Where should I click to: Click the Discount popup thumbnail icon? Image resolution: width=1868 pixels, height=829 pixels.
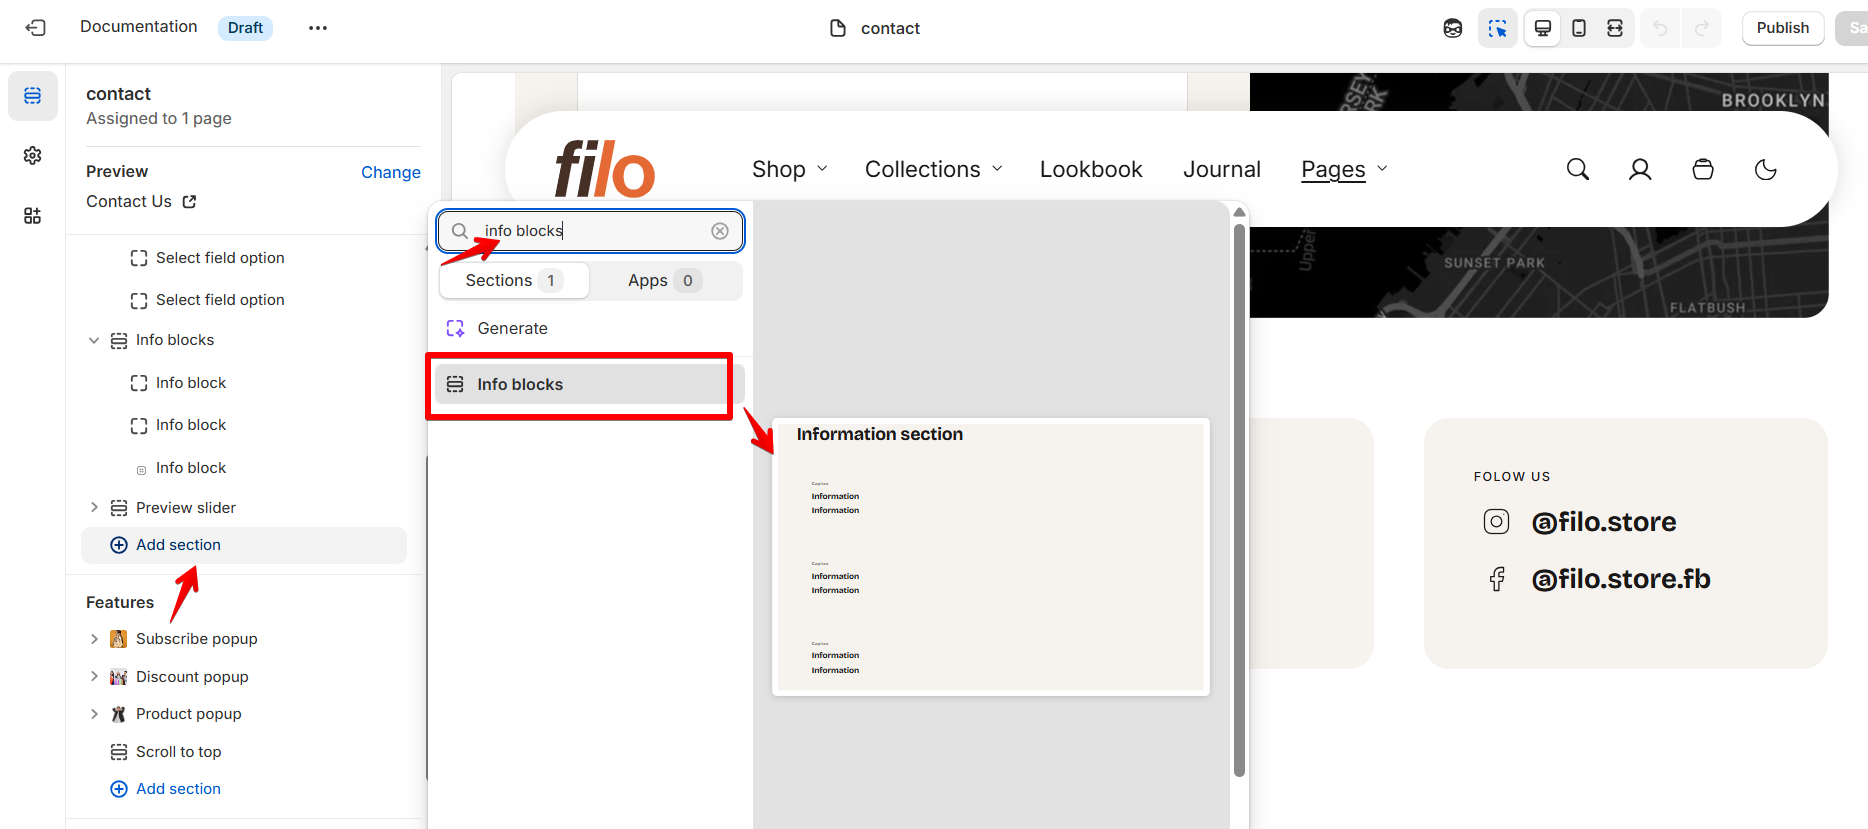click(x=119, y=677)
